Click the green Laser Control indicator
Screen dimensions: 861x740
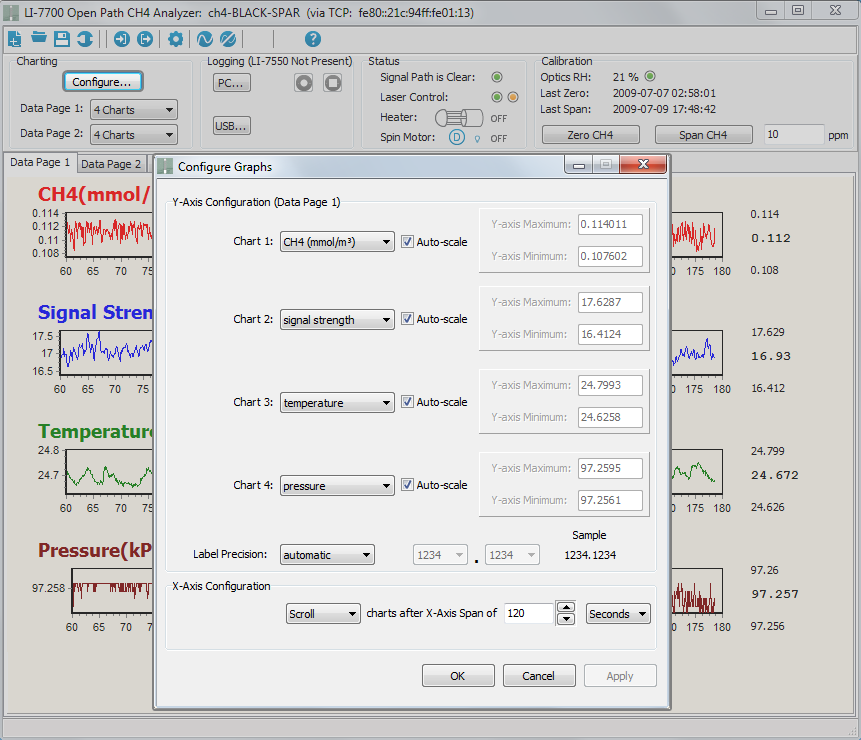(497, 97)
